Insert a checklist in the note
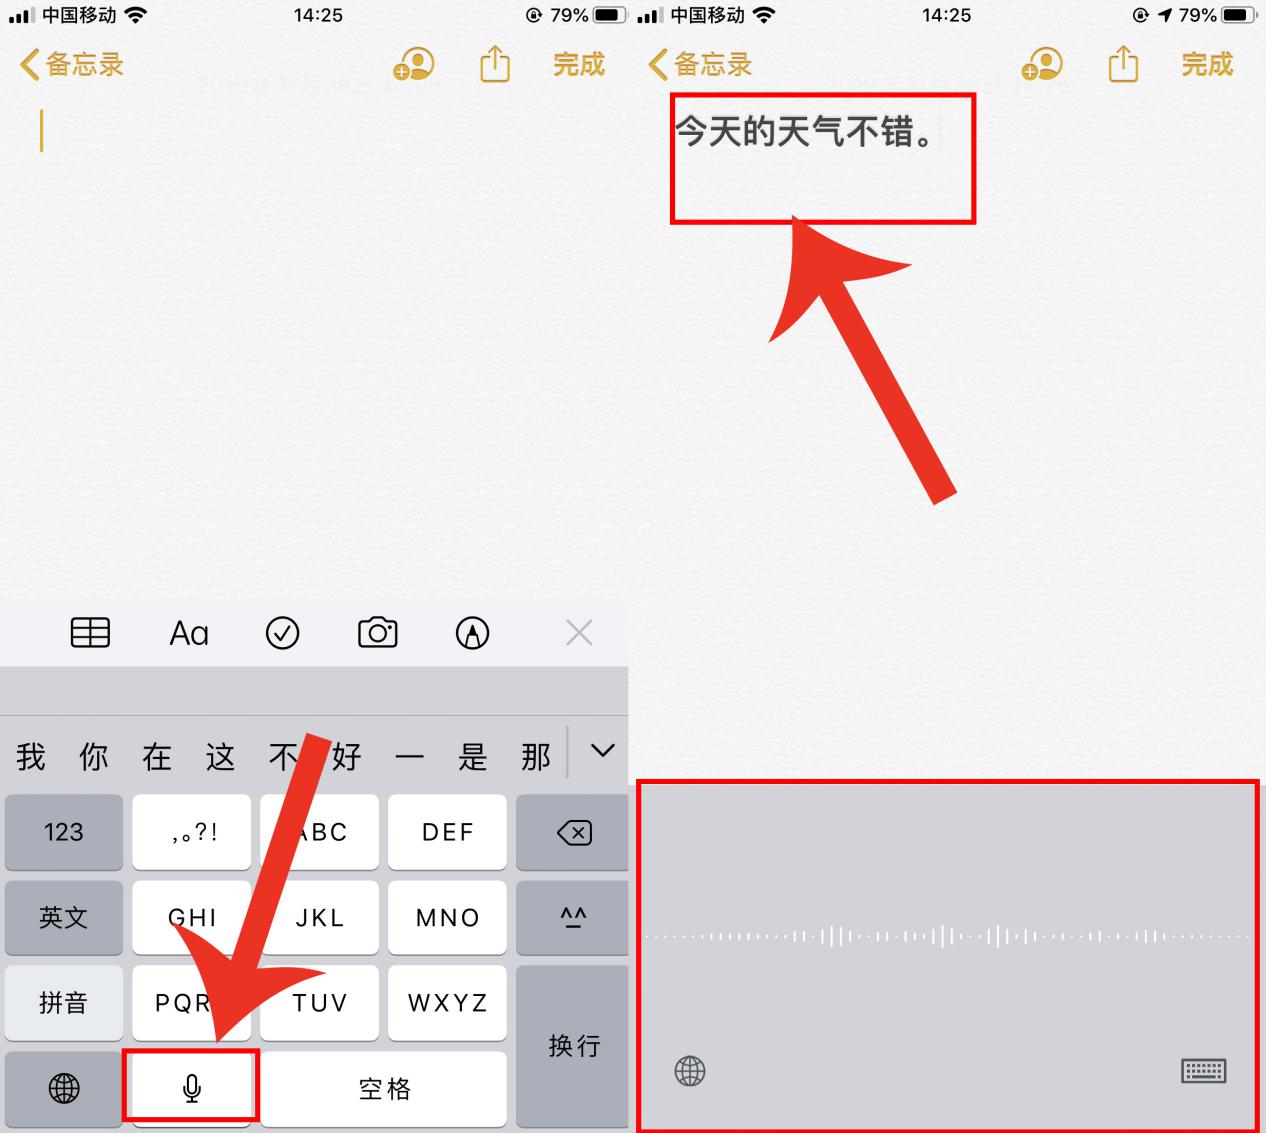This screenshot has height=1133, width=1266. (x=282, y=632)
